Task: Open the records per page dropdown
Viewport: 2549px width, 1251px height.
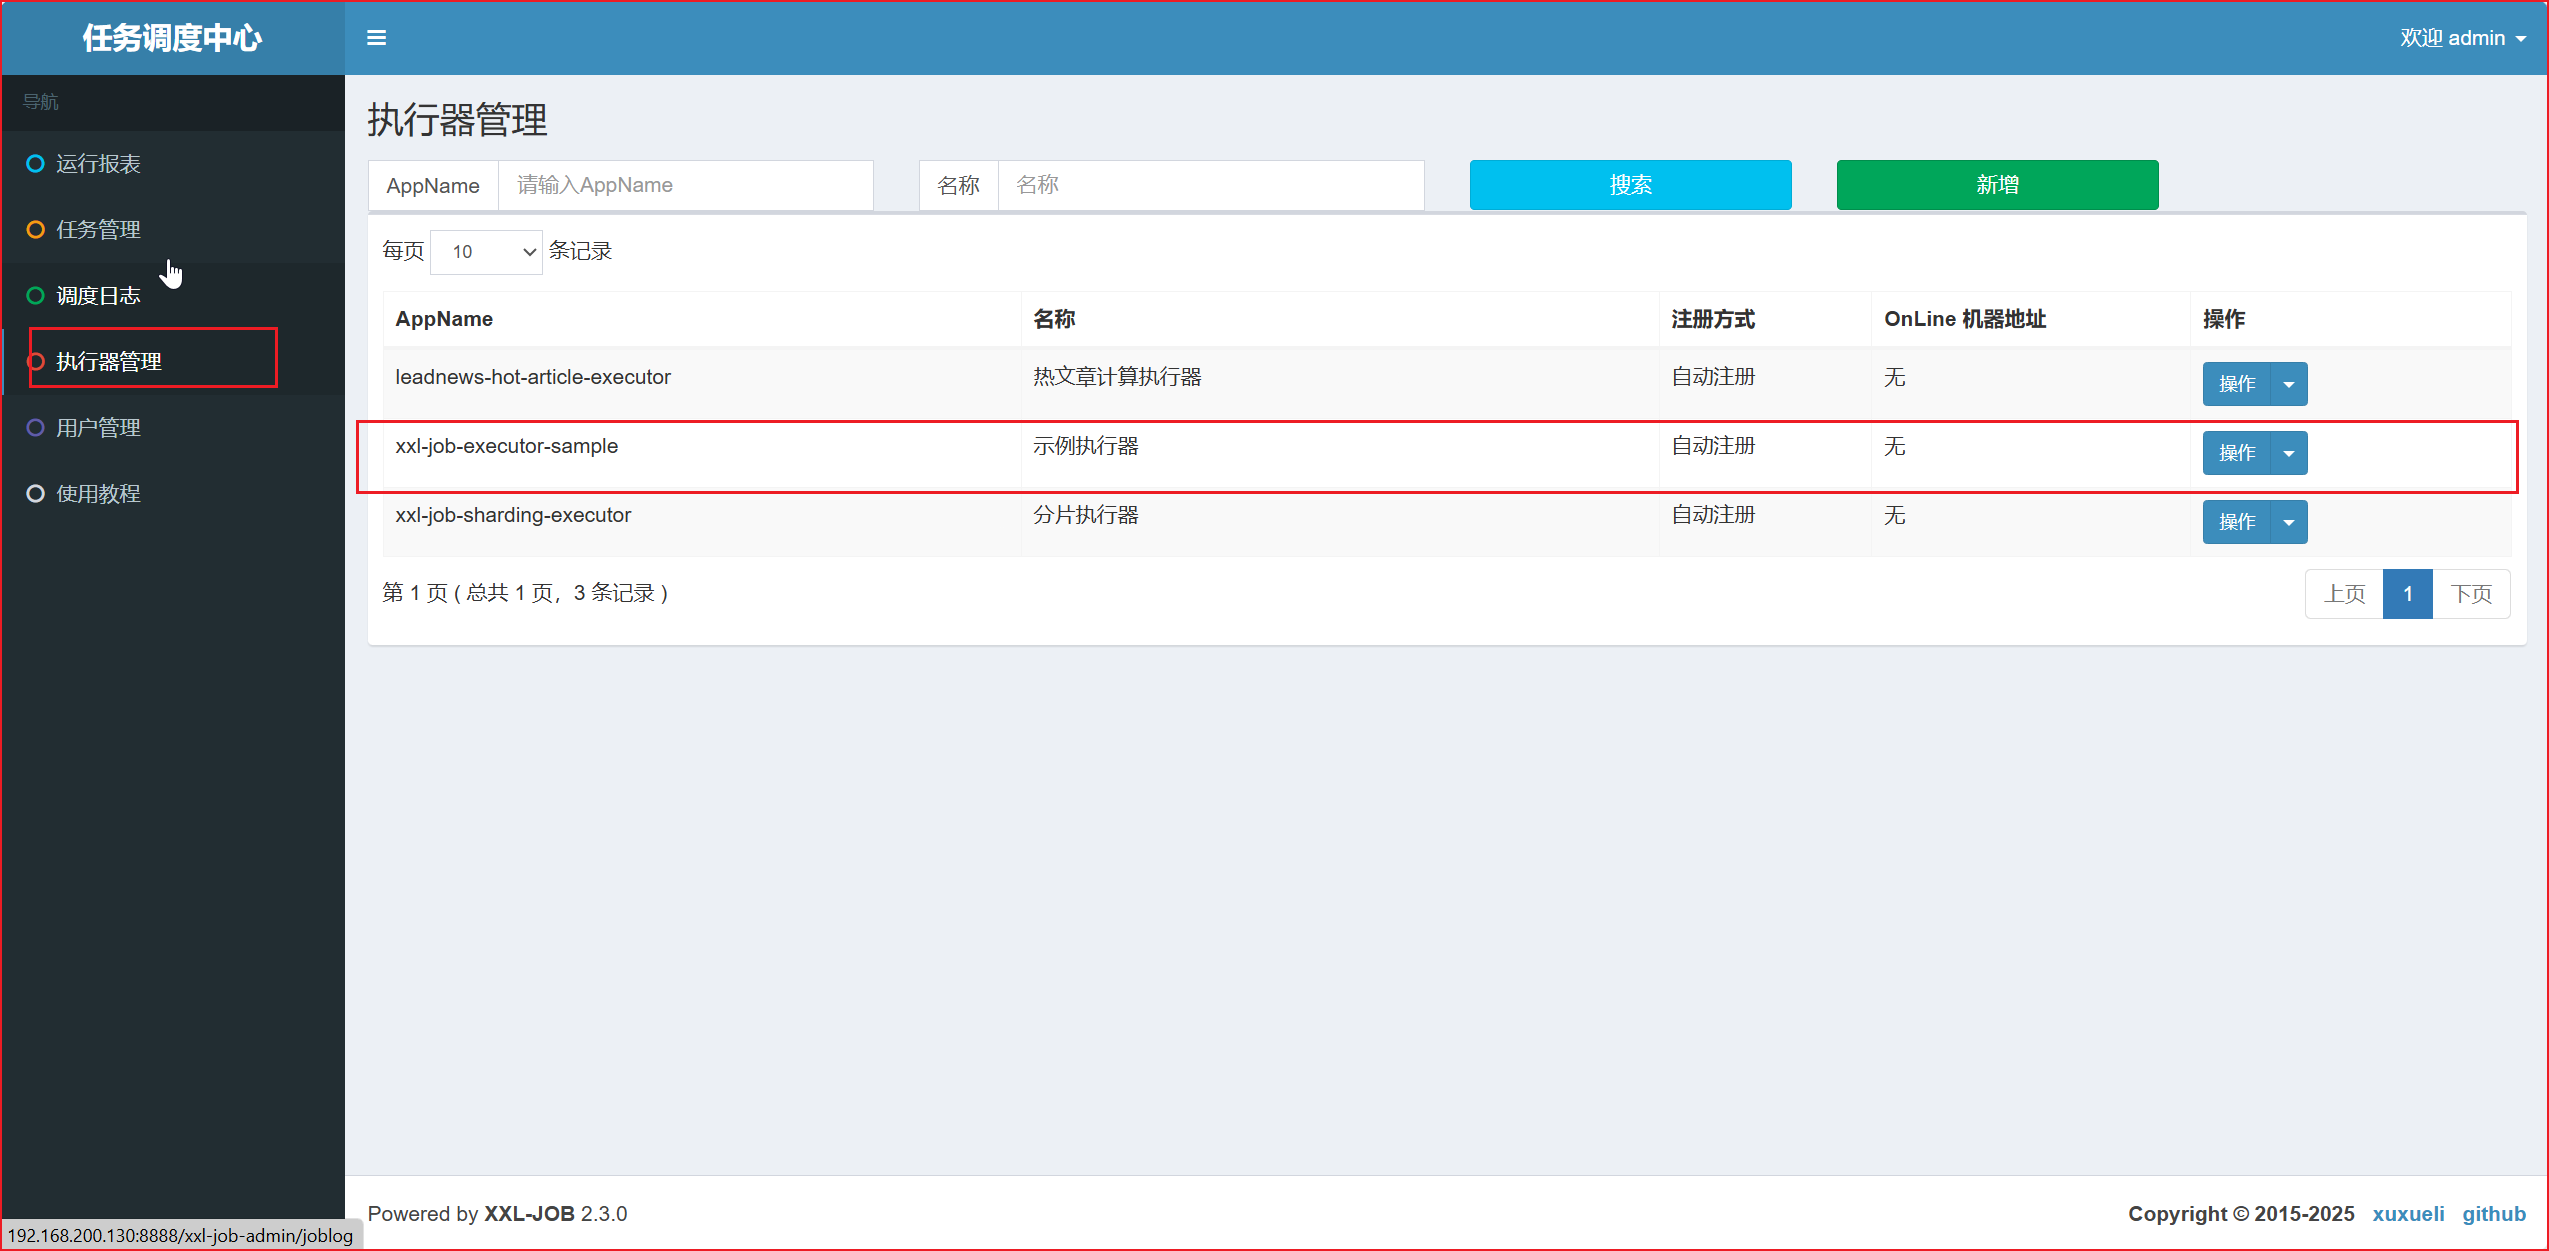Action: click(487, 252)
